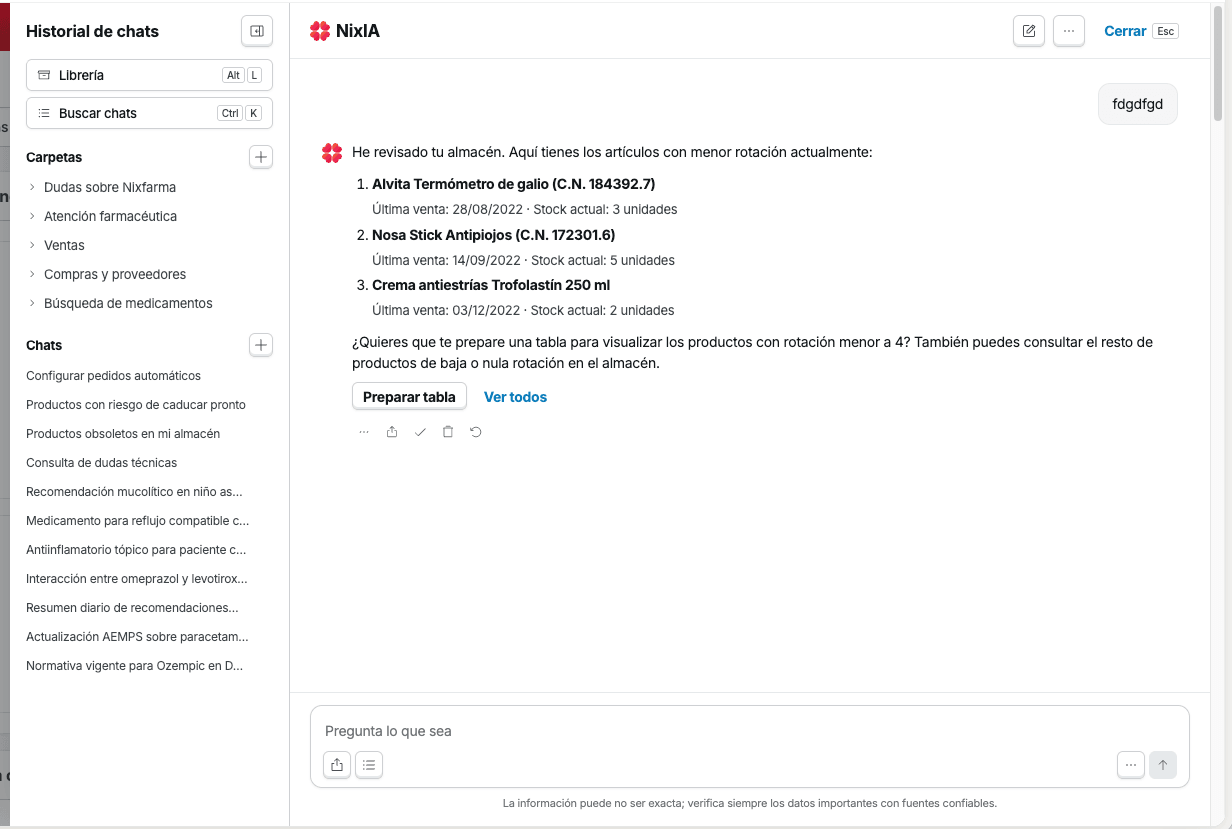Open chat Configurar pedidos automáticos
Viewport: 1232px width, 829px height.
(x=114, y=376)
